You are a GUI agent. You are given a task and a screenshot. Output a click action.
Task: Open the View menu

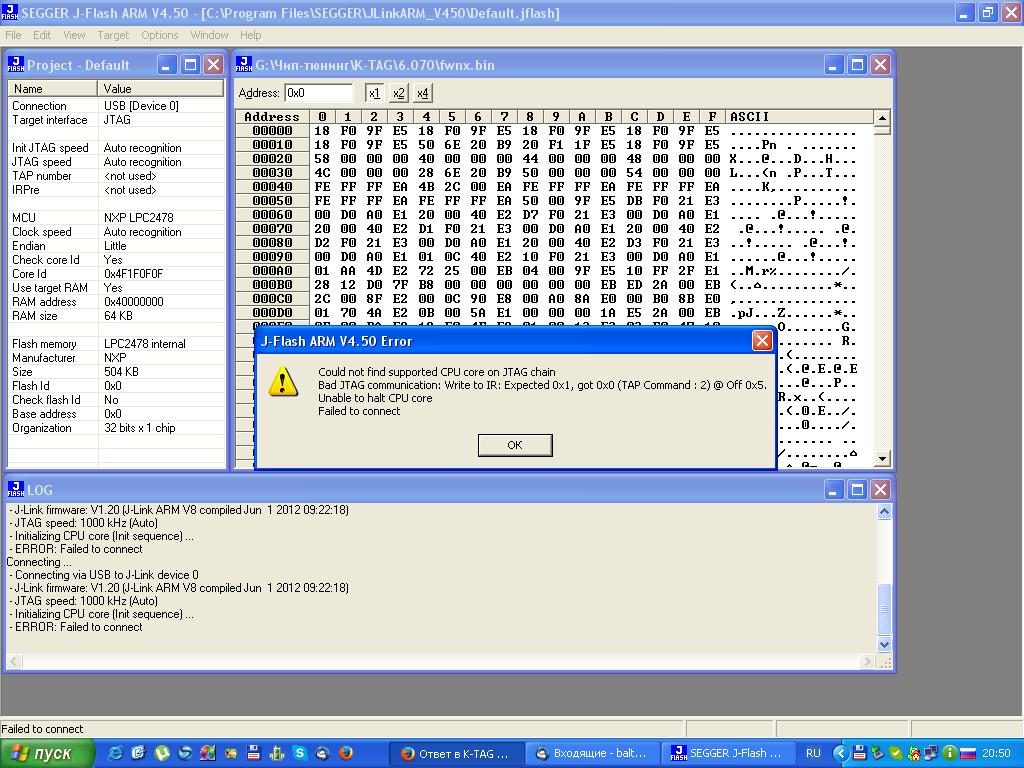pyautogui.click(x=74, y=35)
